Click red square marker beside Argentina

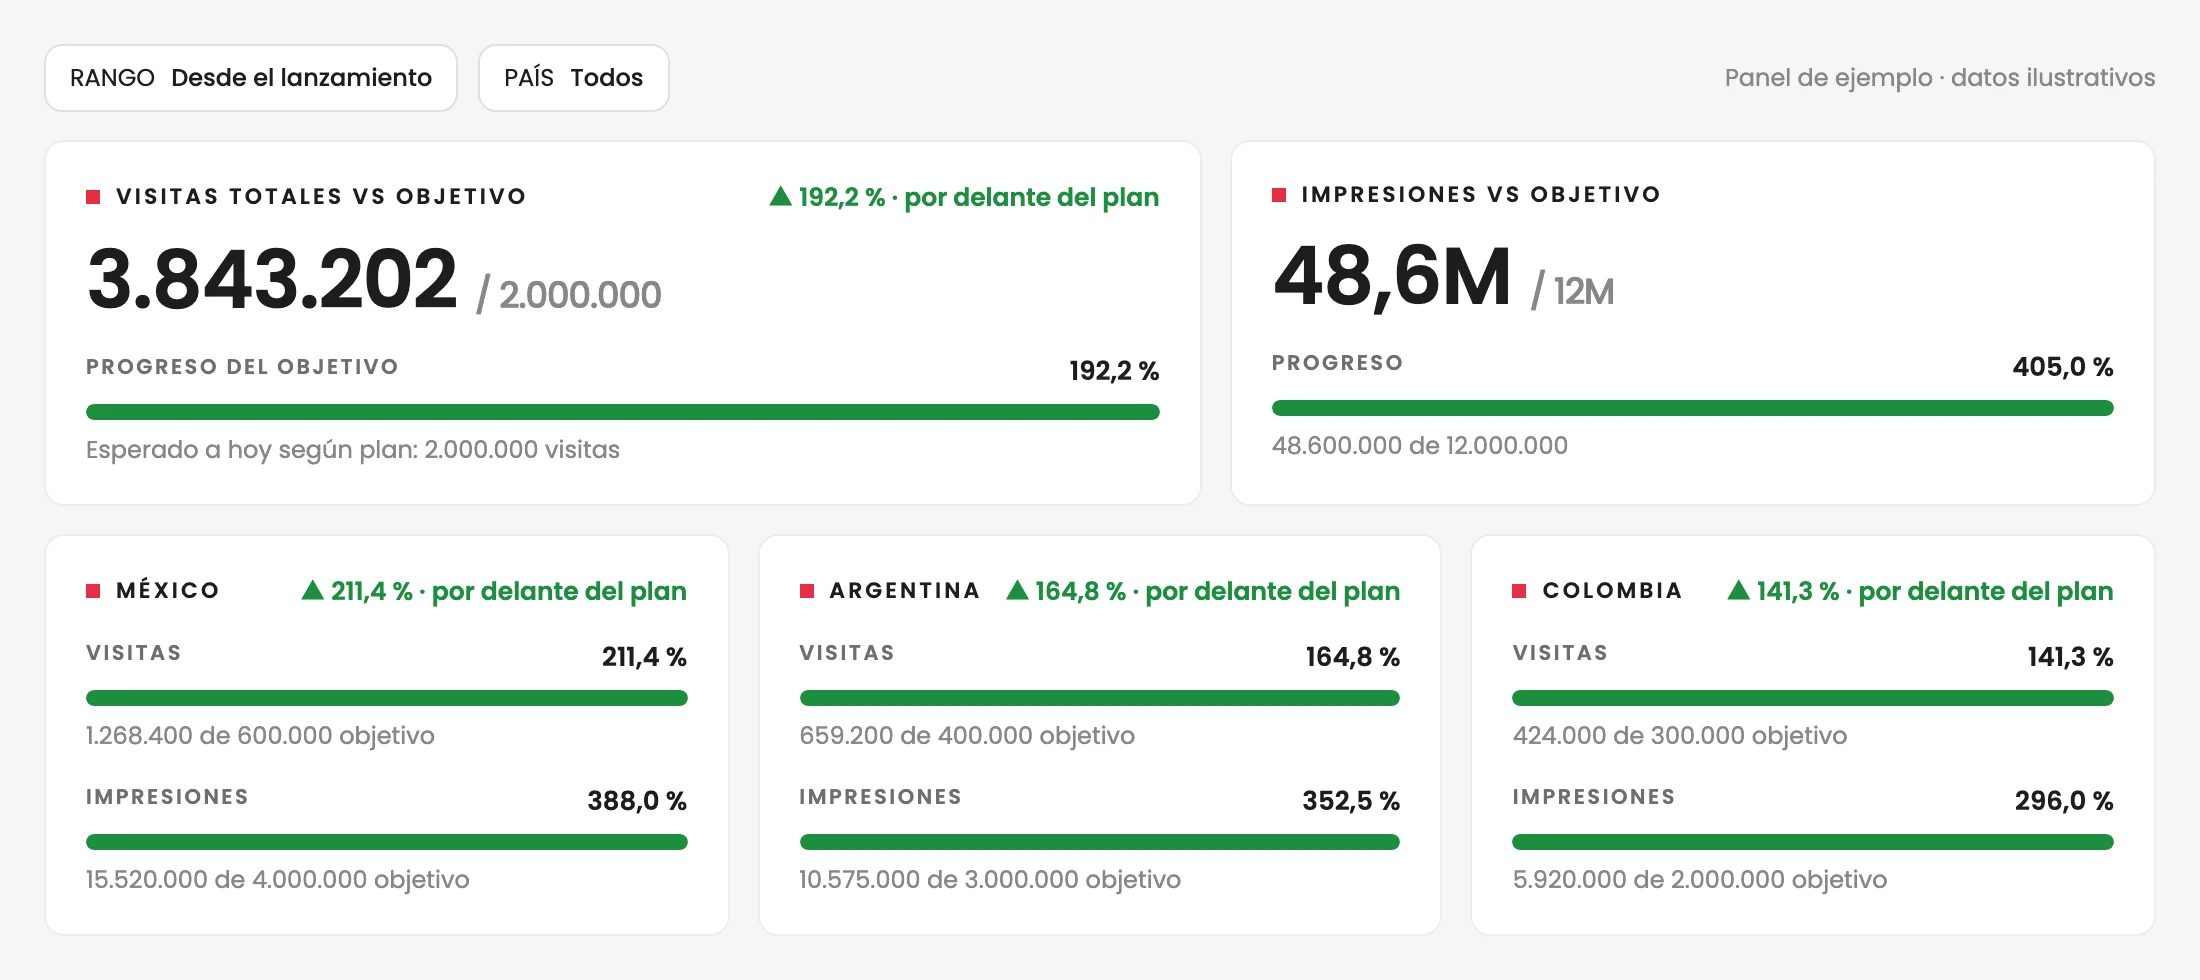[807, 591]
